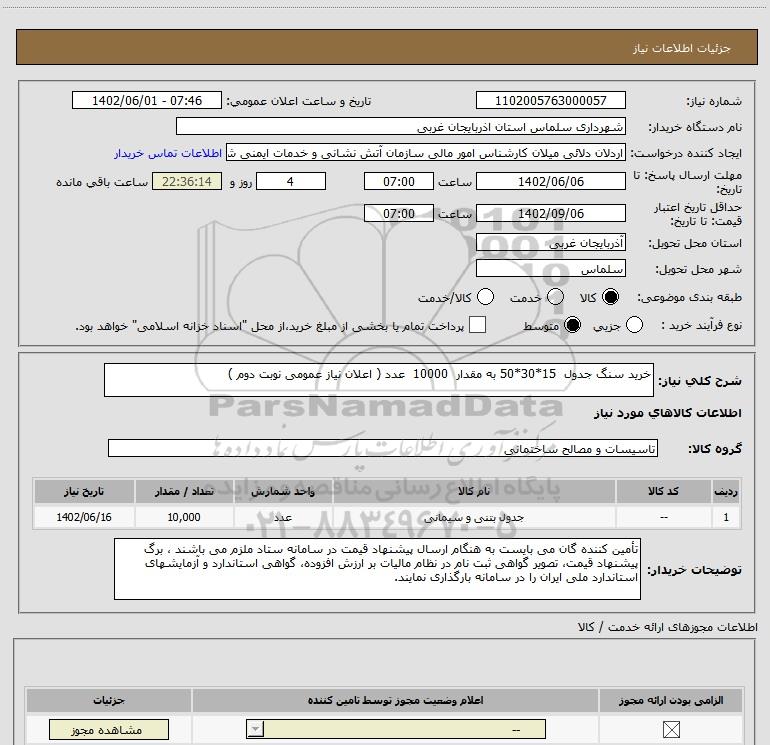This screenshot has height=745, width=770.
Task: Click the اطلاعات کالاهای مورد نیاز heading
Action: (667, 413)
